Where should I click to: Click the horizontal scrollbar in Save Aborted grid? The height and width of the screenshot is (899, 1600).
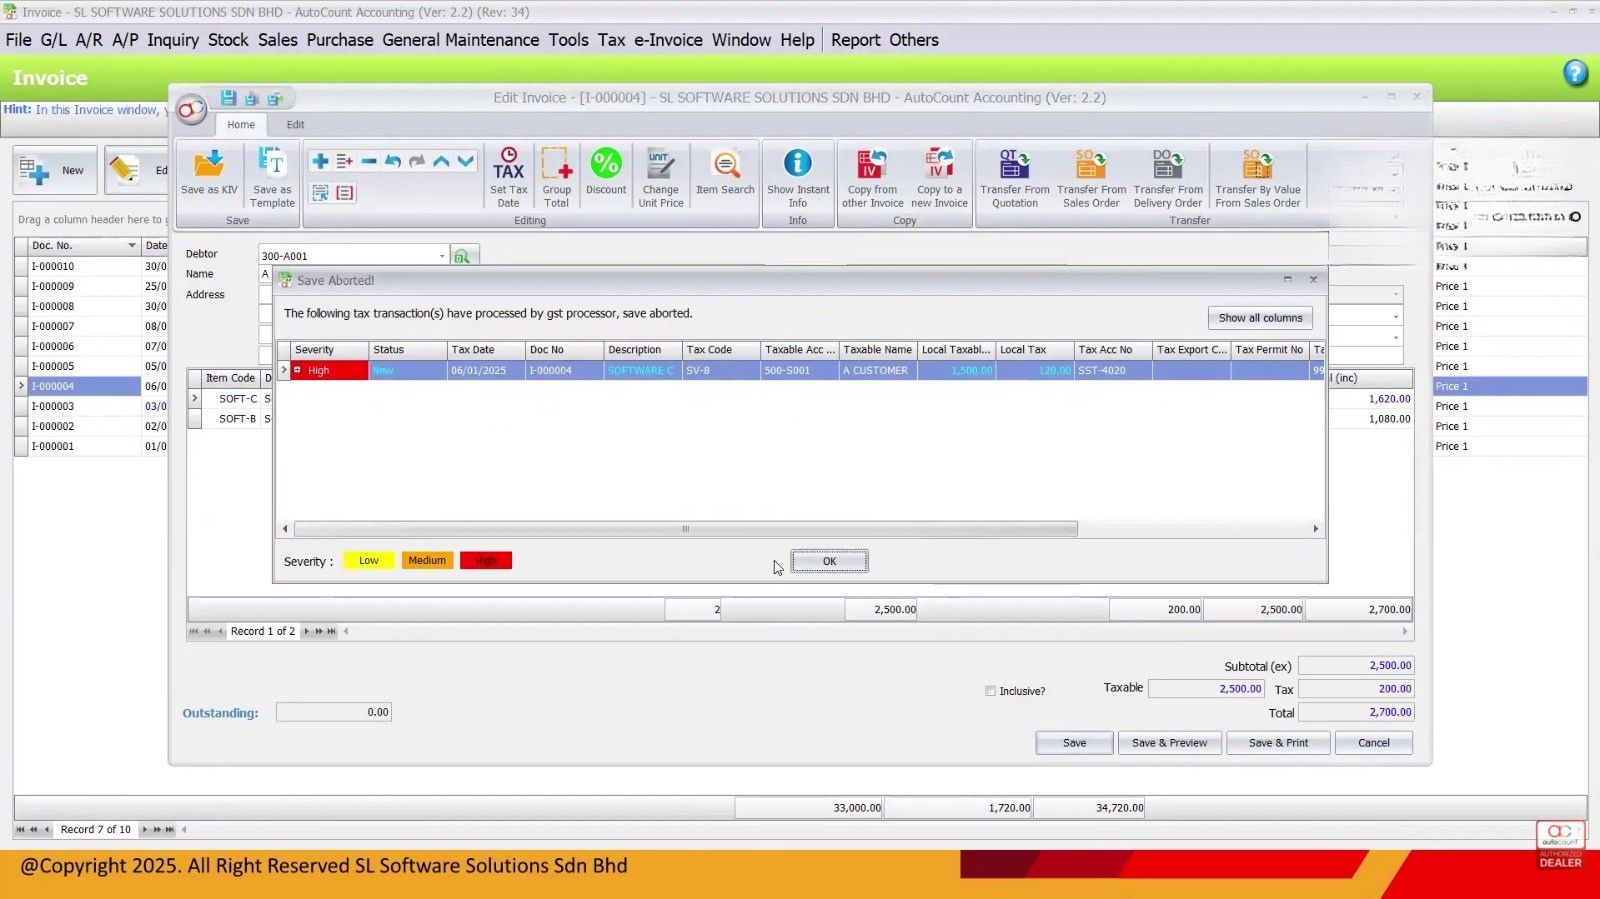pyautogui.click(x=685, y=529)
